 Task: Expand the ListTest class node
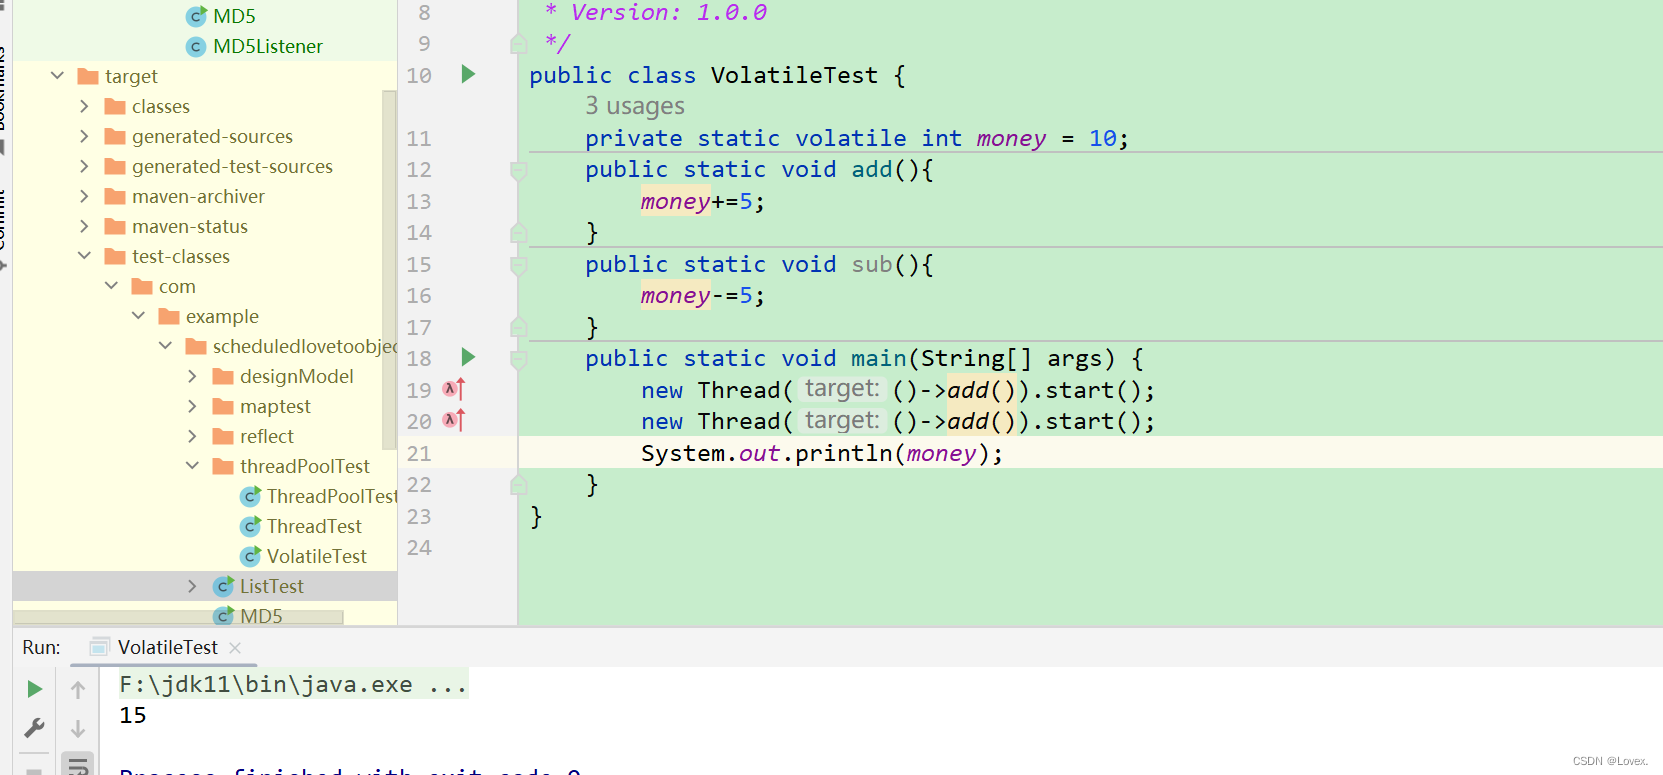(x=192, y=586)
